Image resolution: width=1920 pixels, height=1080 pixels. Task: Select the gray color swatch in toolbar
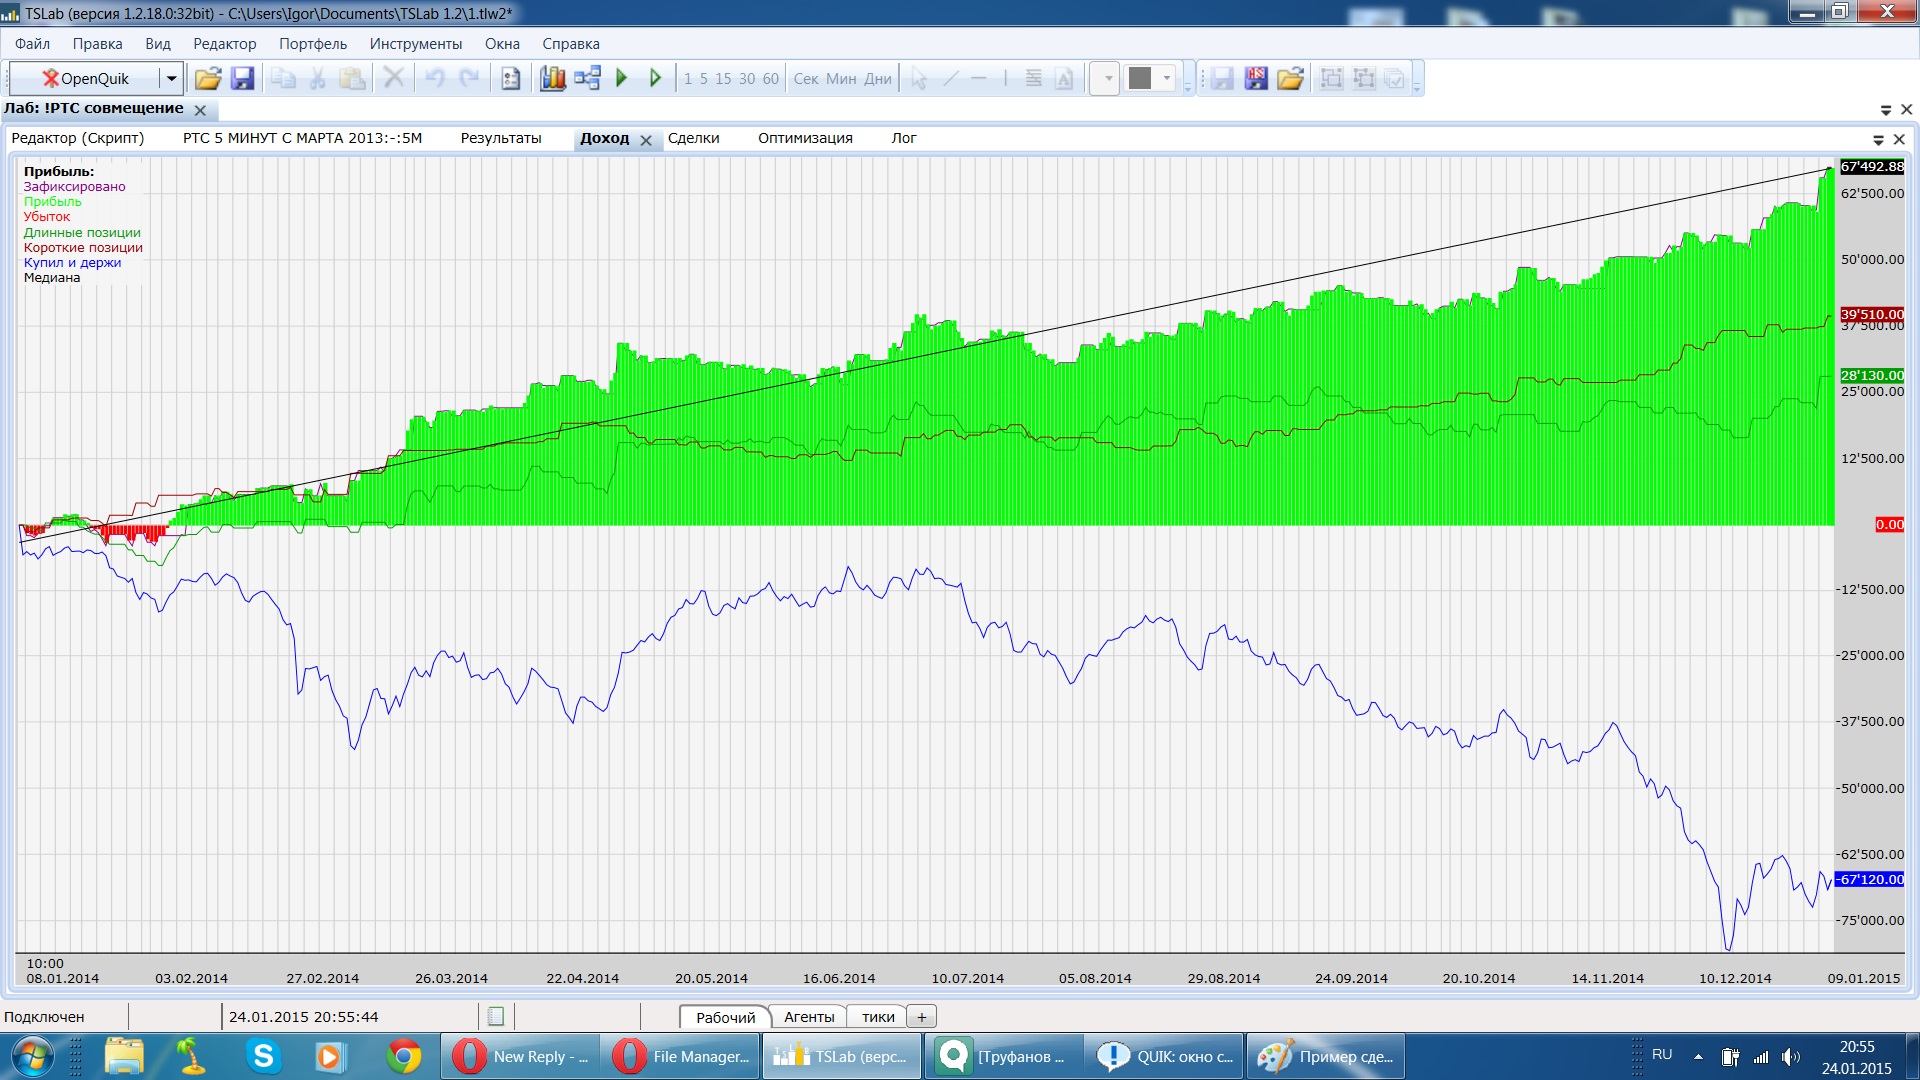click(1140, 78)
